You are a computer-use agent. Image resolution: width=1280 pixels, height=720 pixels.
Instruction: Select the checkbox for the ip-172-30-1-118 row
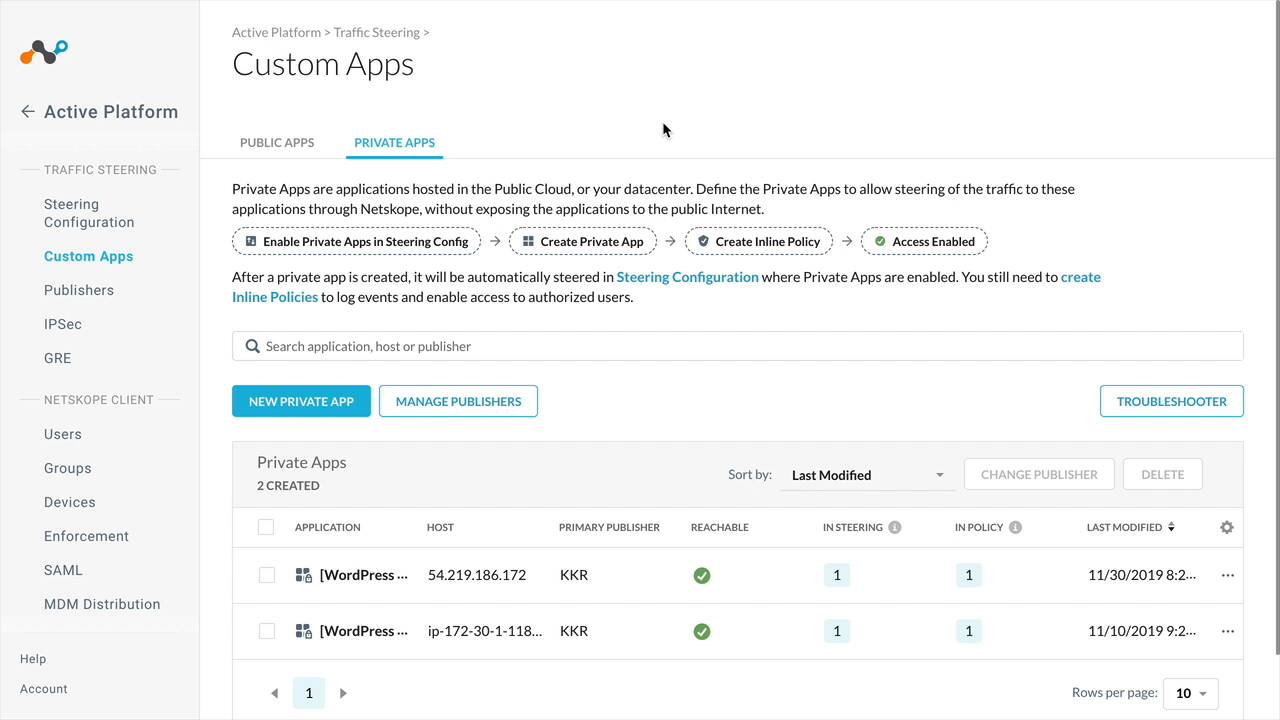click(266, 632)
